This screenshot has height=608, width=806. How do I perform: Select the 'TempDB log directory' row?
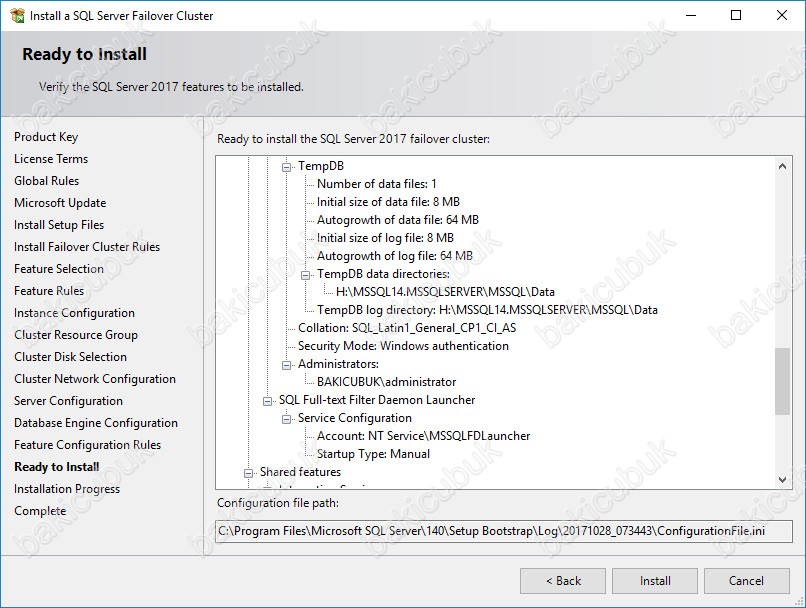pyautogui.click(x=487, y=310)
